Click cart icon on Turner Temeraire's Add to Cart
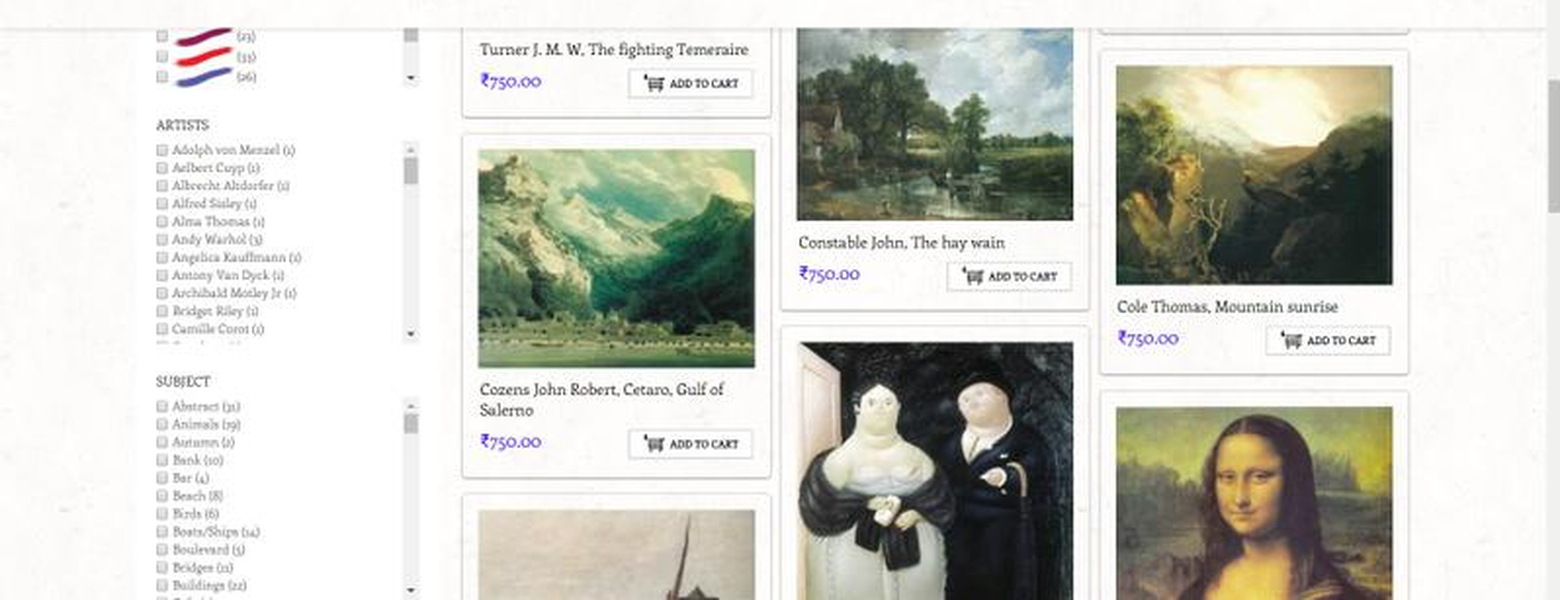This screenshot has width=1560, height=600. pyautogui.click(x=655, y=84)
